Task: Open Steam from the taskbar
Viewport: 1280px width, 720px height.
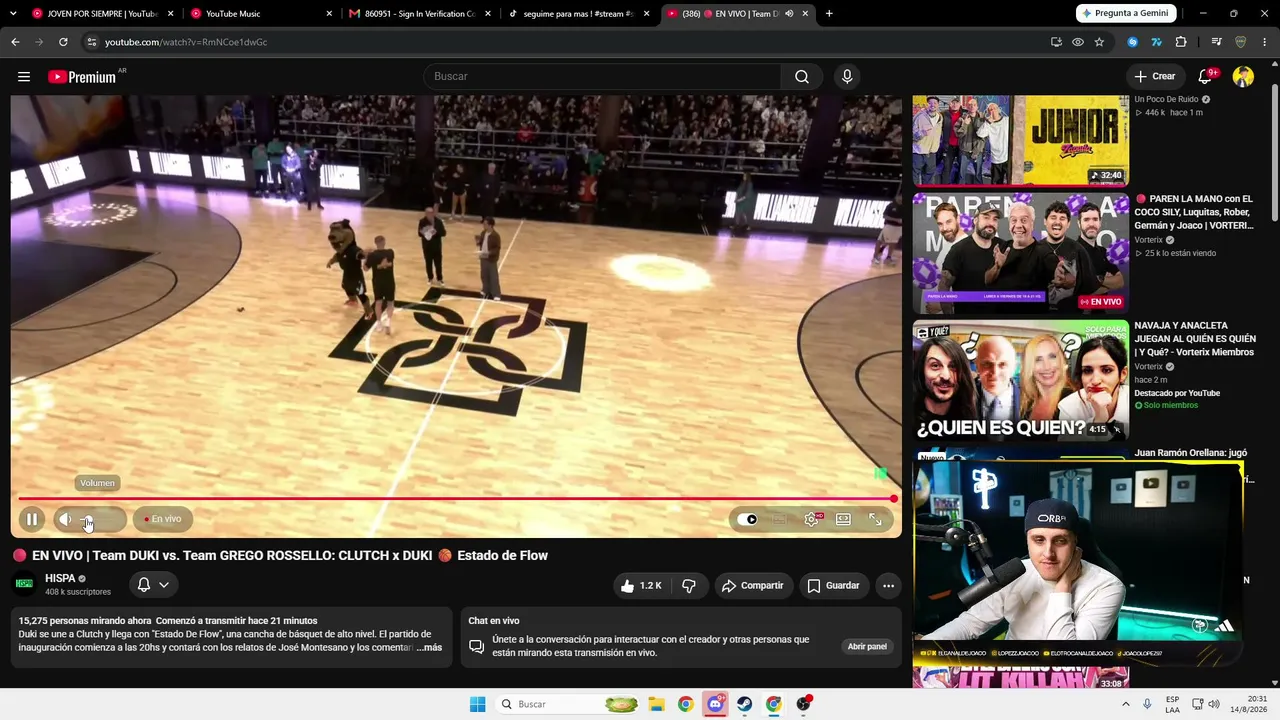Action: click(745, 704)
